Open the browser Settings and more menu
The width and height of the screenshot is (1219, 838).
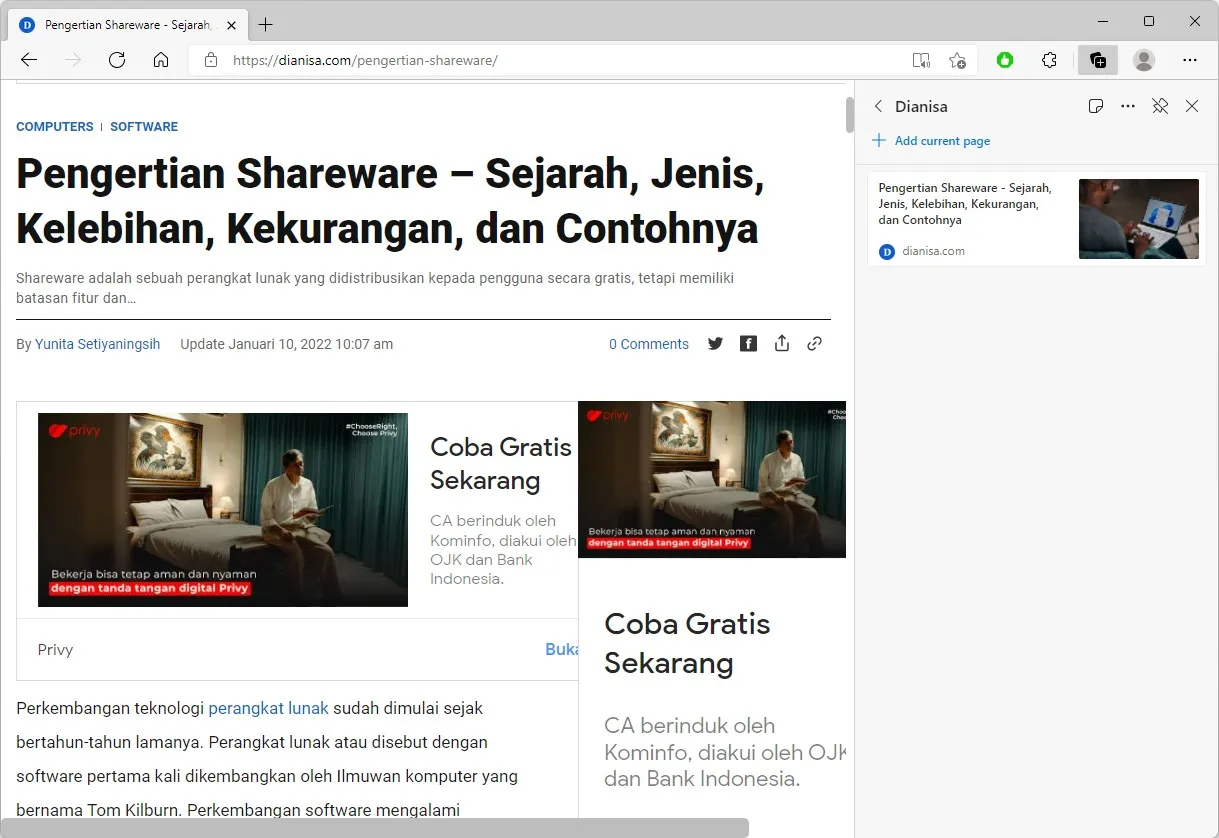(x=1190, y=60)
